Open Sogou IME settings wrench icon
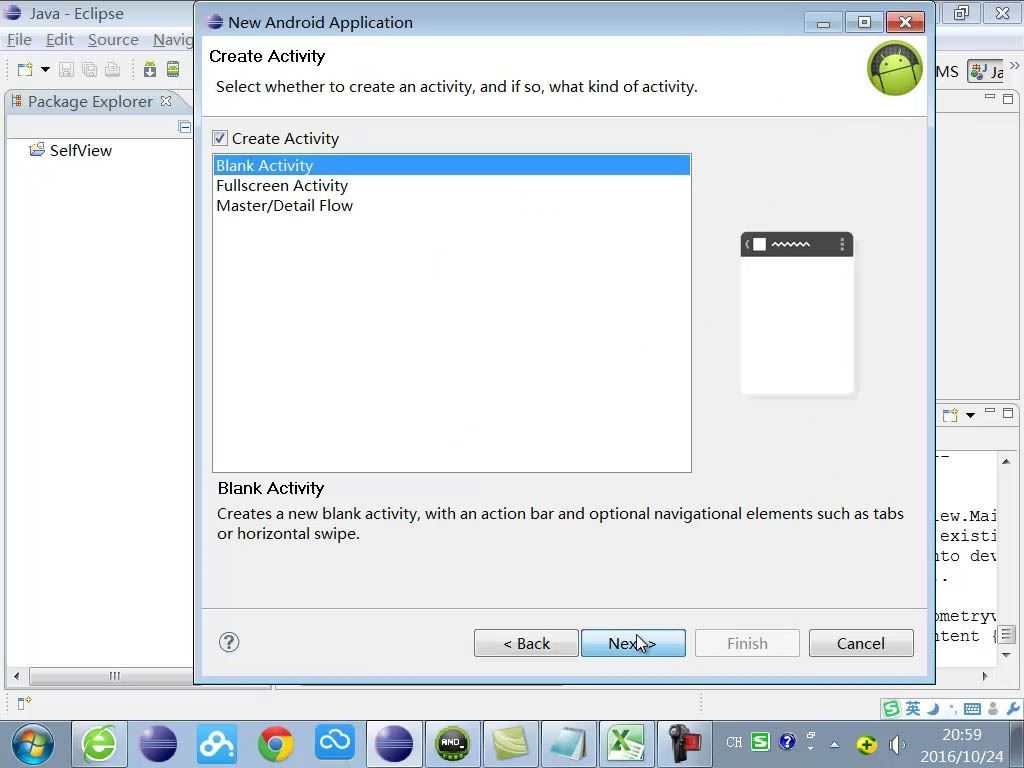This screenshot has height=768, width=1024. click(1013, 709)
